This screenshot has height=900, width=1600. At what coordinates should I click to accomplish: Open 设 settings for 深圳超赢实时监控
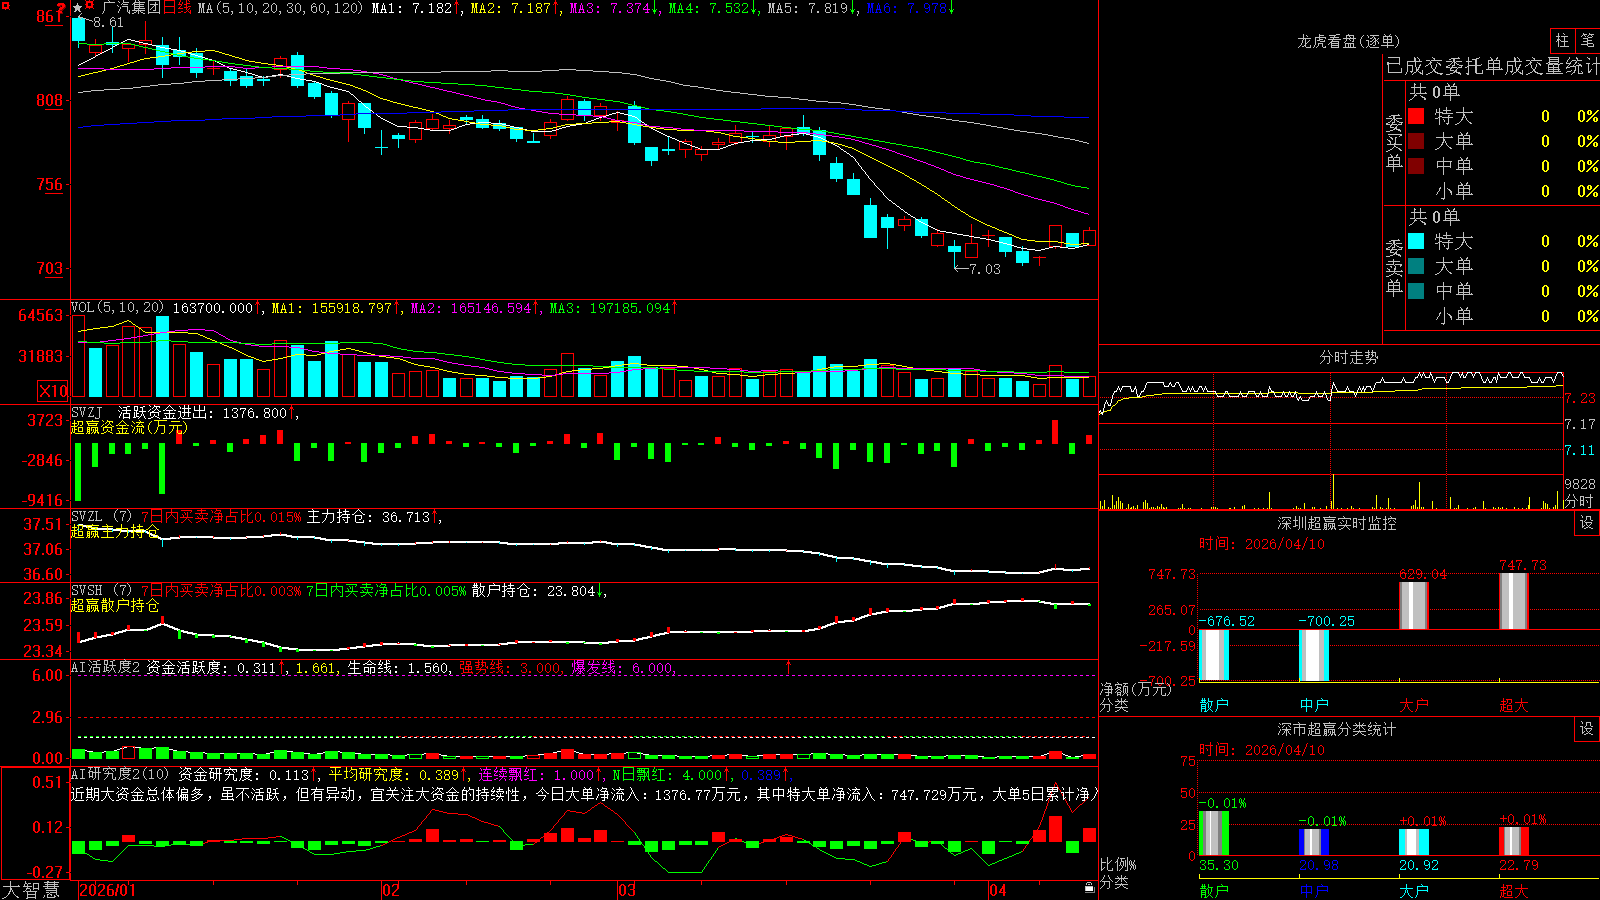[x=1587, y=523]
